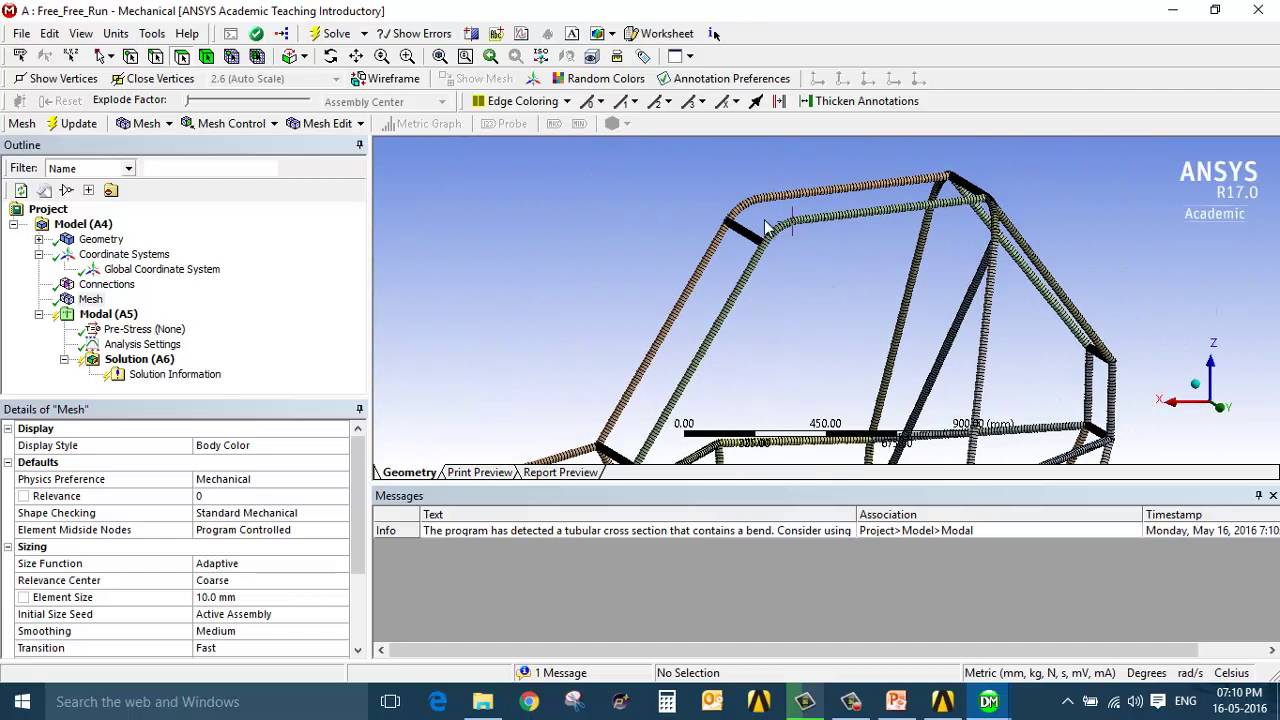The width and height of the screenshot is (1280, 720).
Task: Activate the Rotate view tool
Action: point(330,56)
